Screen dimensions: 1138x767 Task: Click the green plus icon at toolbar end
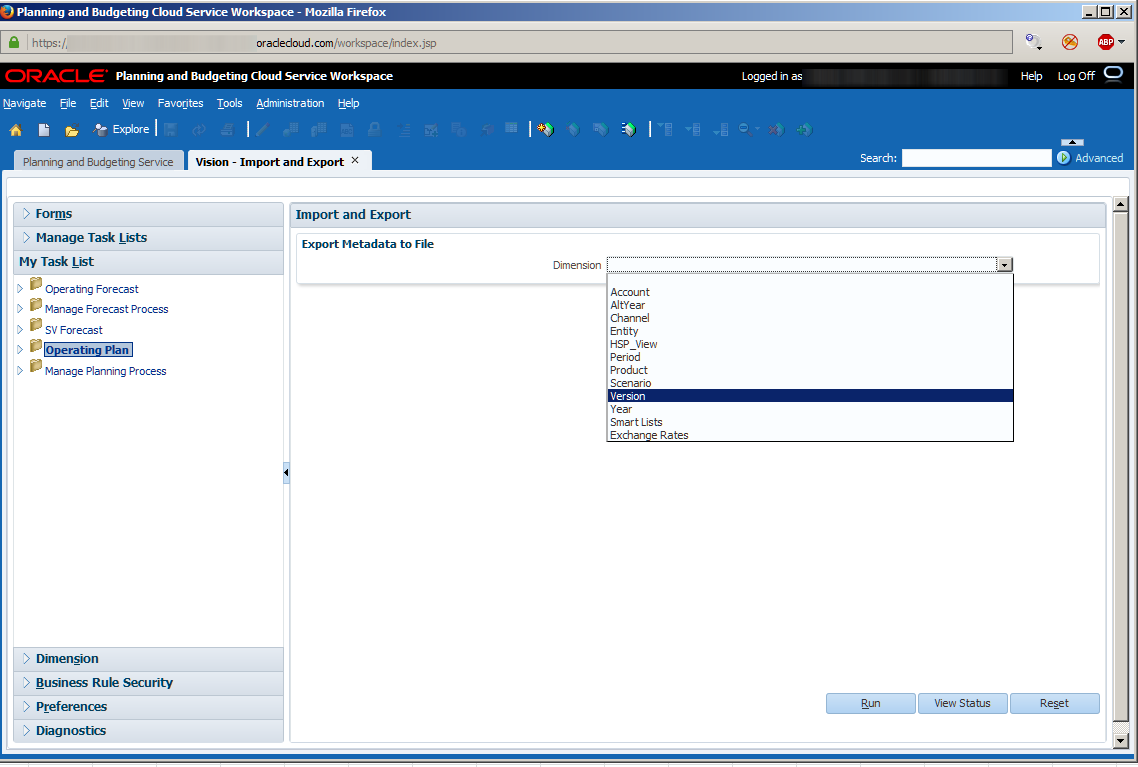(x=803, y=130)
